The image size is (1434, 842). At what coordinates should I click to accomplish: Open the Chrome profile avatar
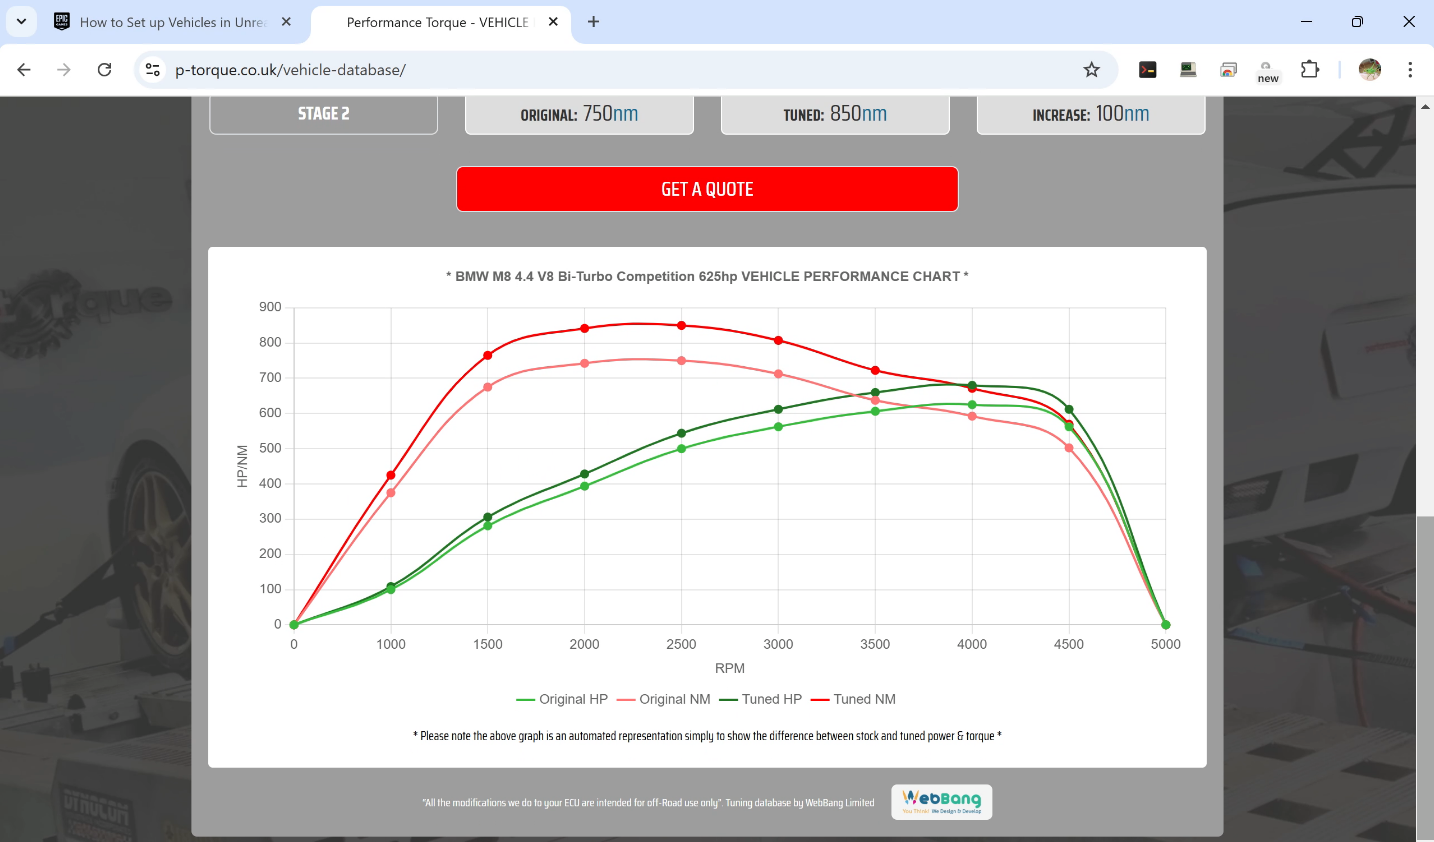click(x=1370, y=70)
